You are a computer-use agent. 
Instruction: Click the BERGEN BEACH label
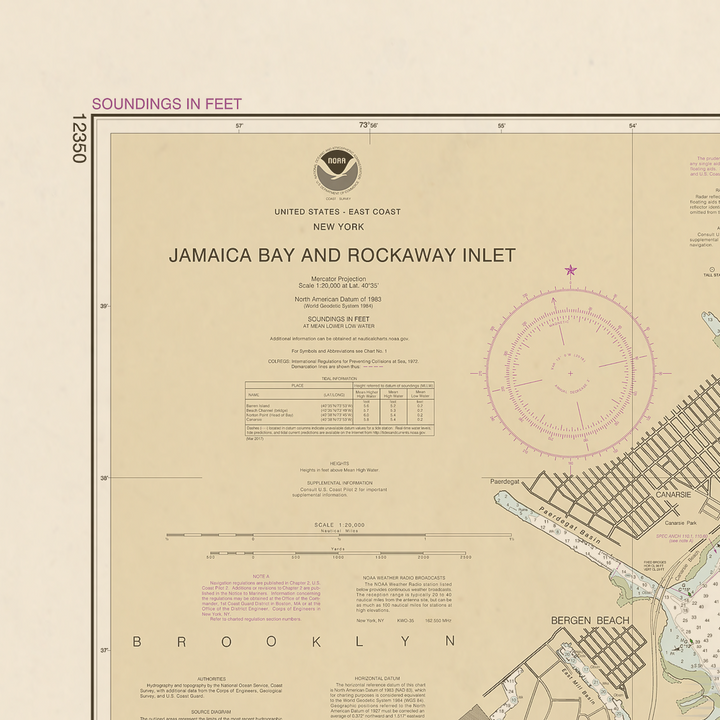[590, 620]
